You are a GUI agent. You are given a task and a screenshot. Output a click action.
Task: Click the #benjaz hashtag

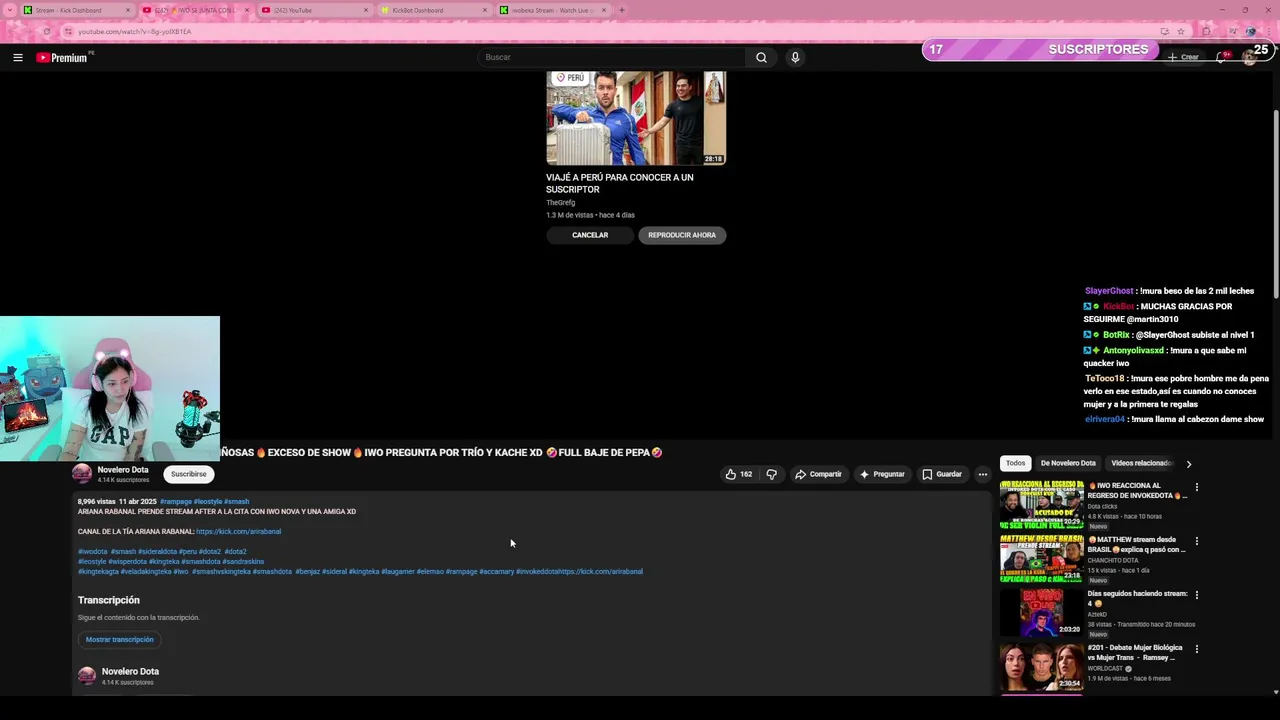click(307, 572)
